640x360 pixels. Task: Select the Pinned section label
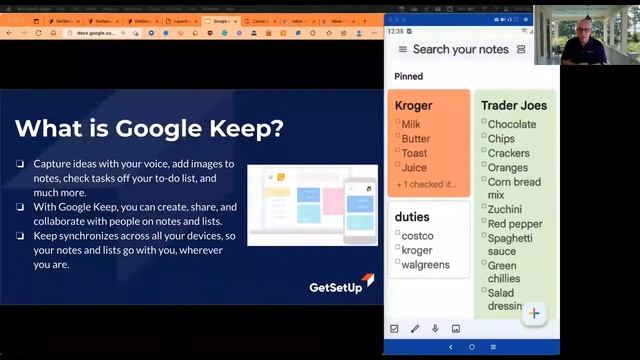[x=408, y=76]
